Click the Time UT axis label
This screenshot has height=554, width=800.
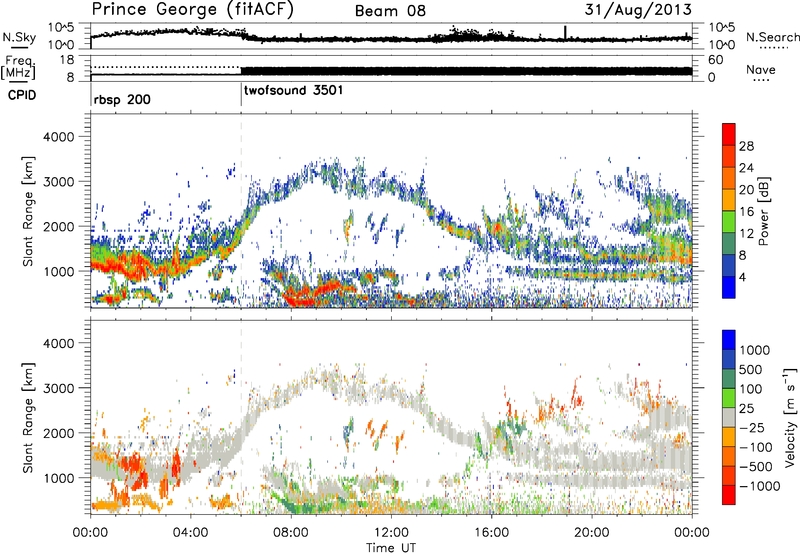pos(391,548)
